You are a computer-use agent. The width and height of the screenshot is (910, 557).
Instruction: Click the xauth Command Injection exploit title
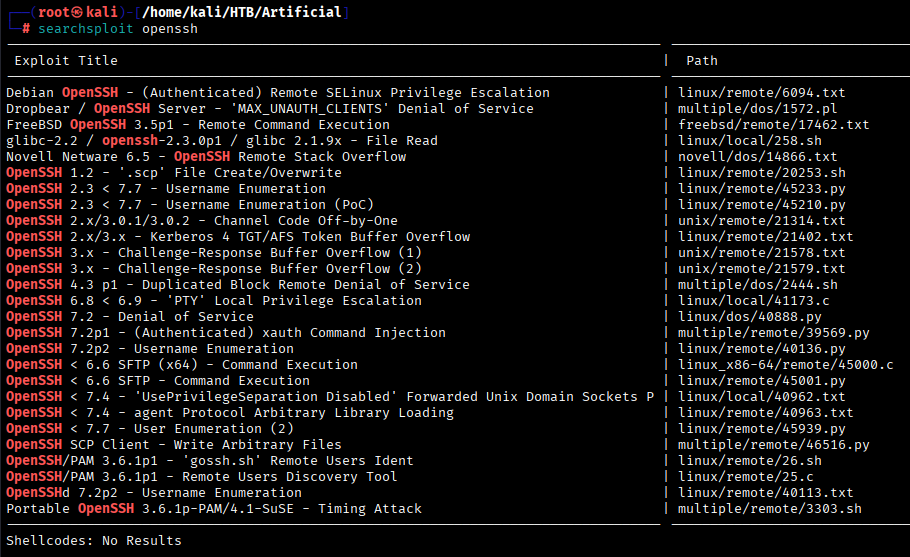pyautogui.click(x=226, y=333)
